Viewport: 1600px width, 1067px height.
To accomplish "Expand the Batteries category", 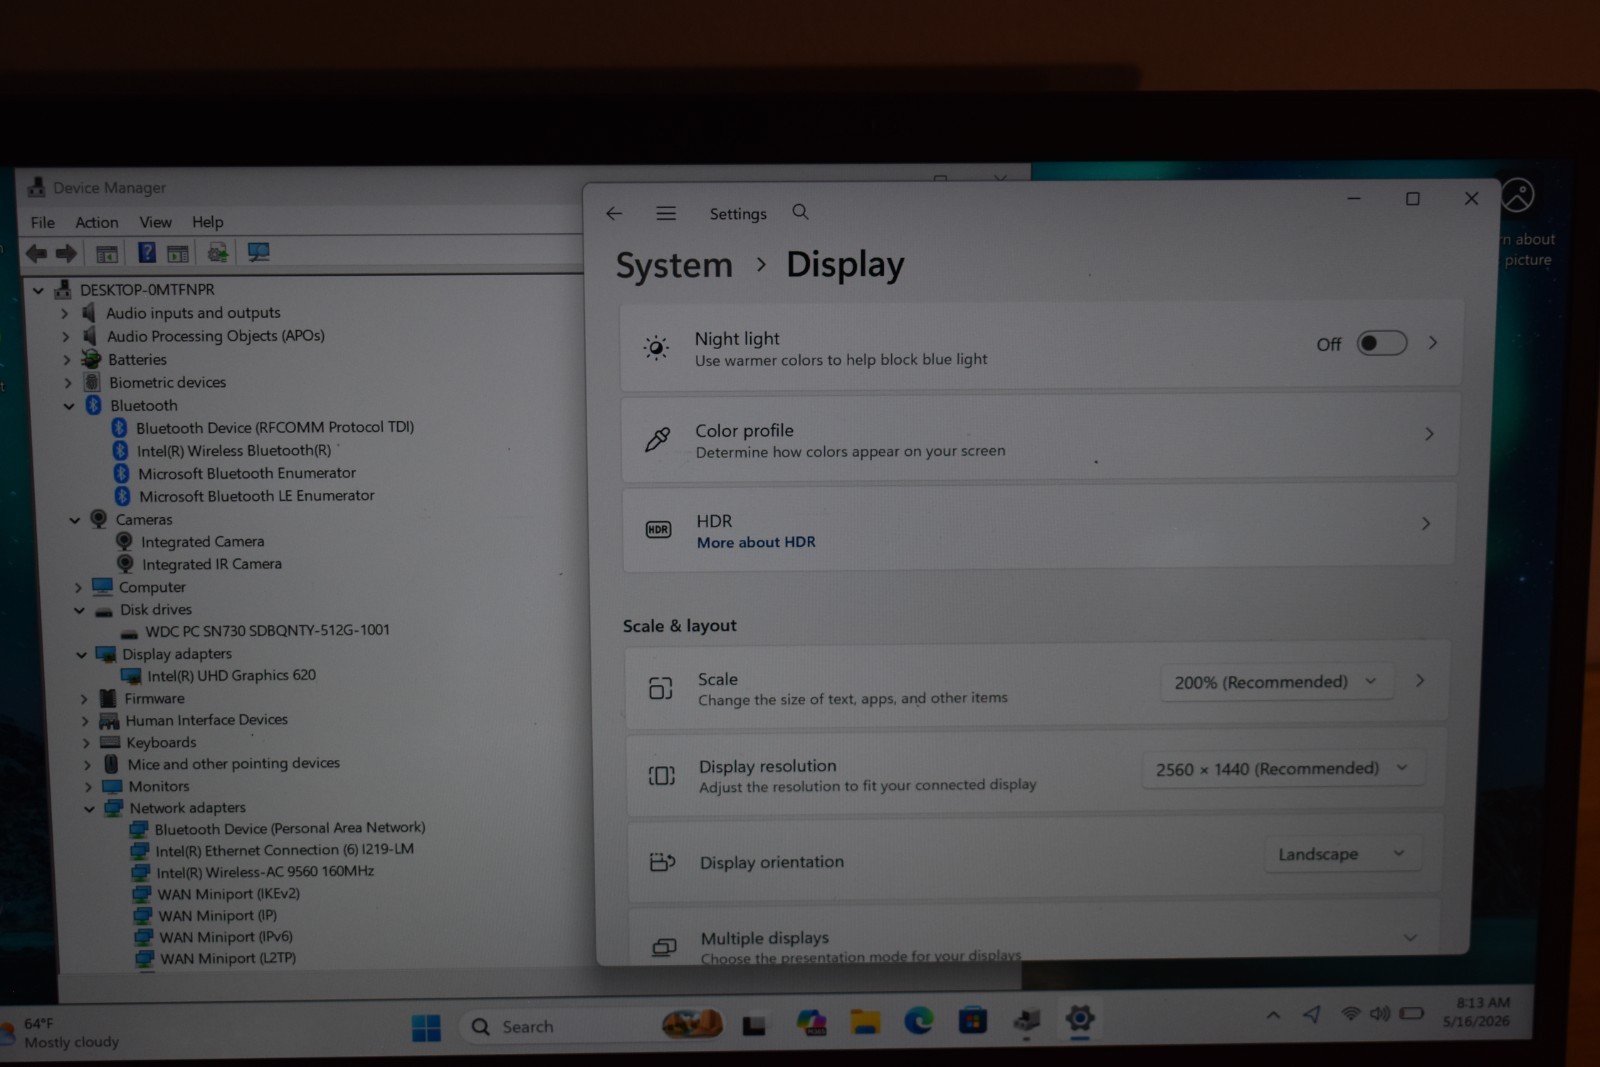I will (67, 360).
